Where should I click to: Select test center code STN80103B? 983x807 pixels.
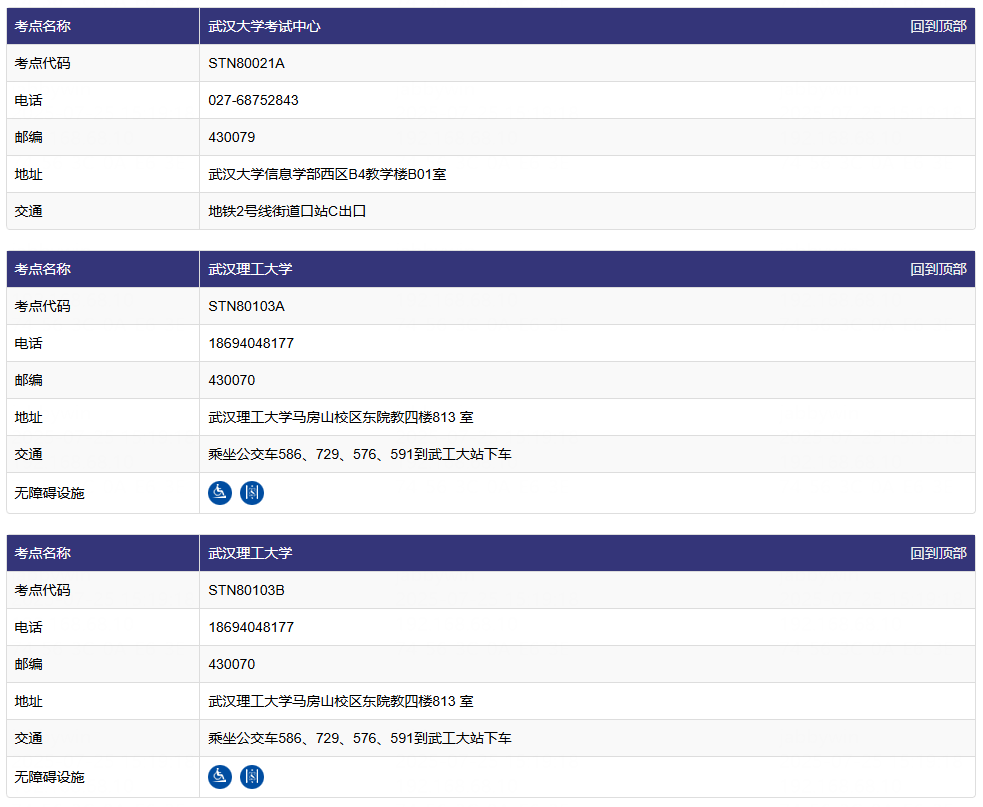coord(246,591)
